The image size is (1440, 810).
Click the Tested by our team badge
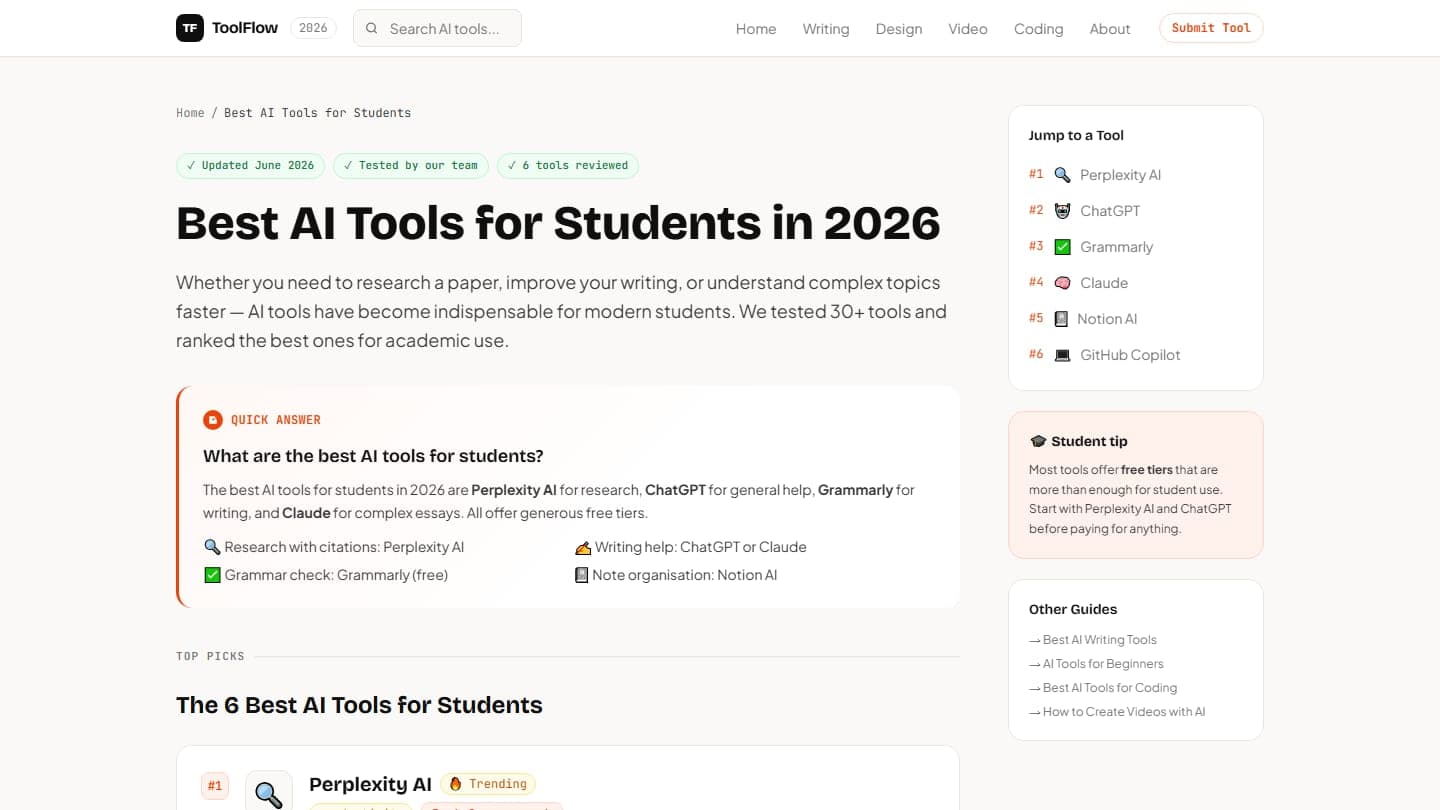tap(411, 166)
